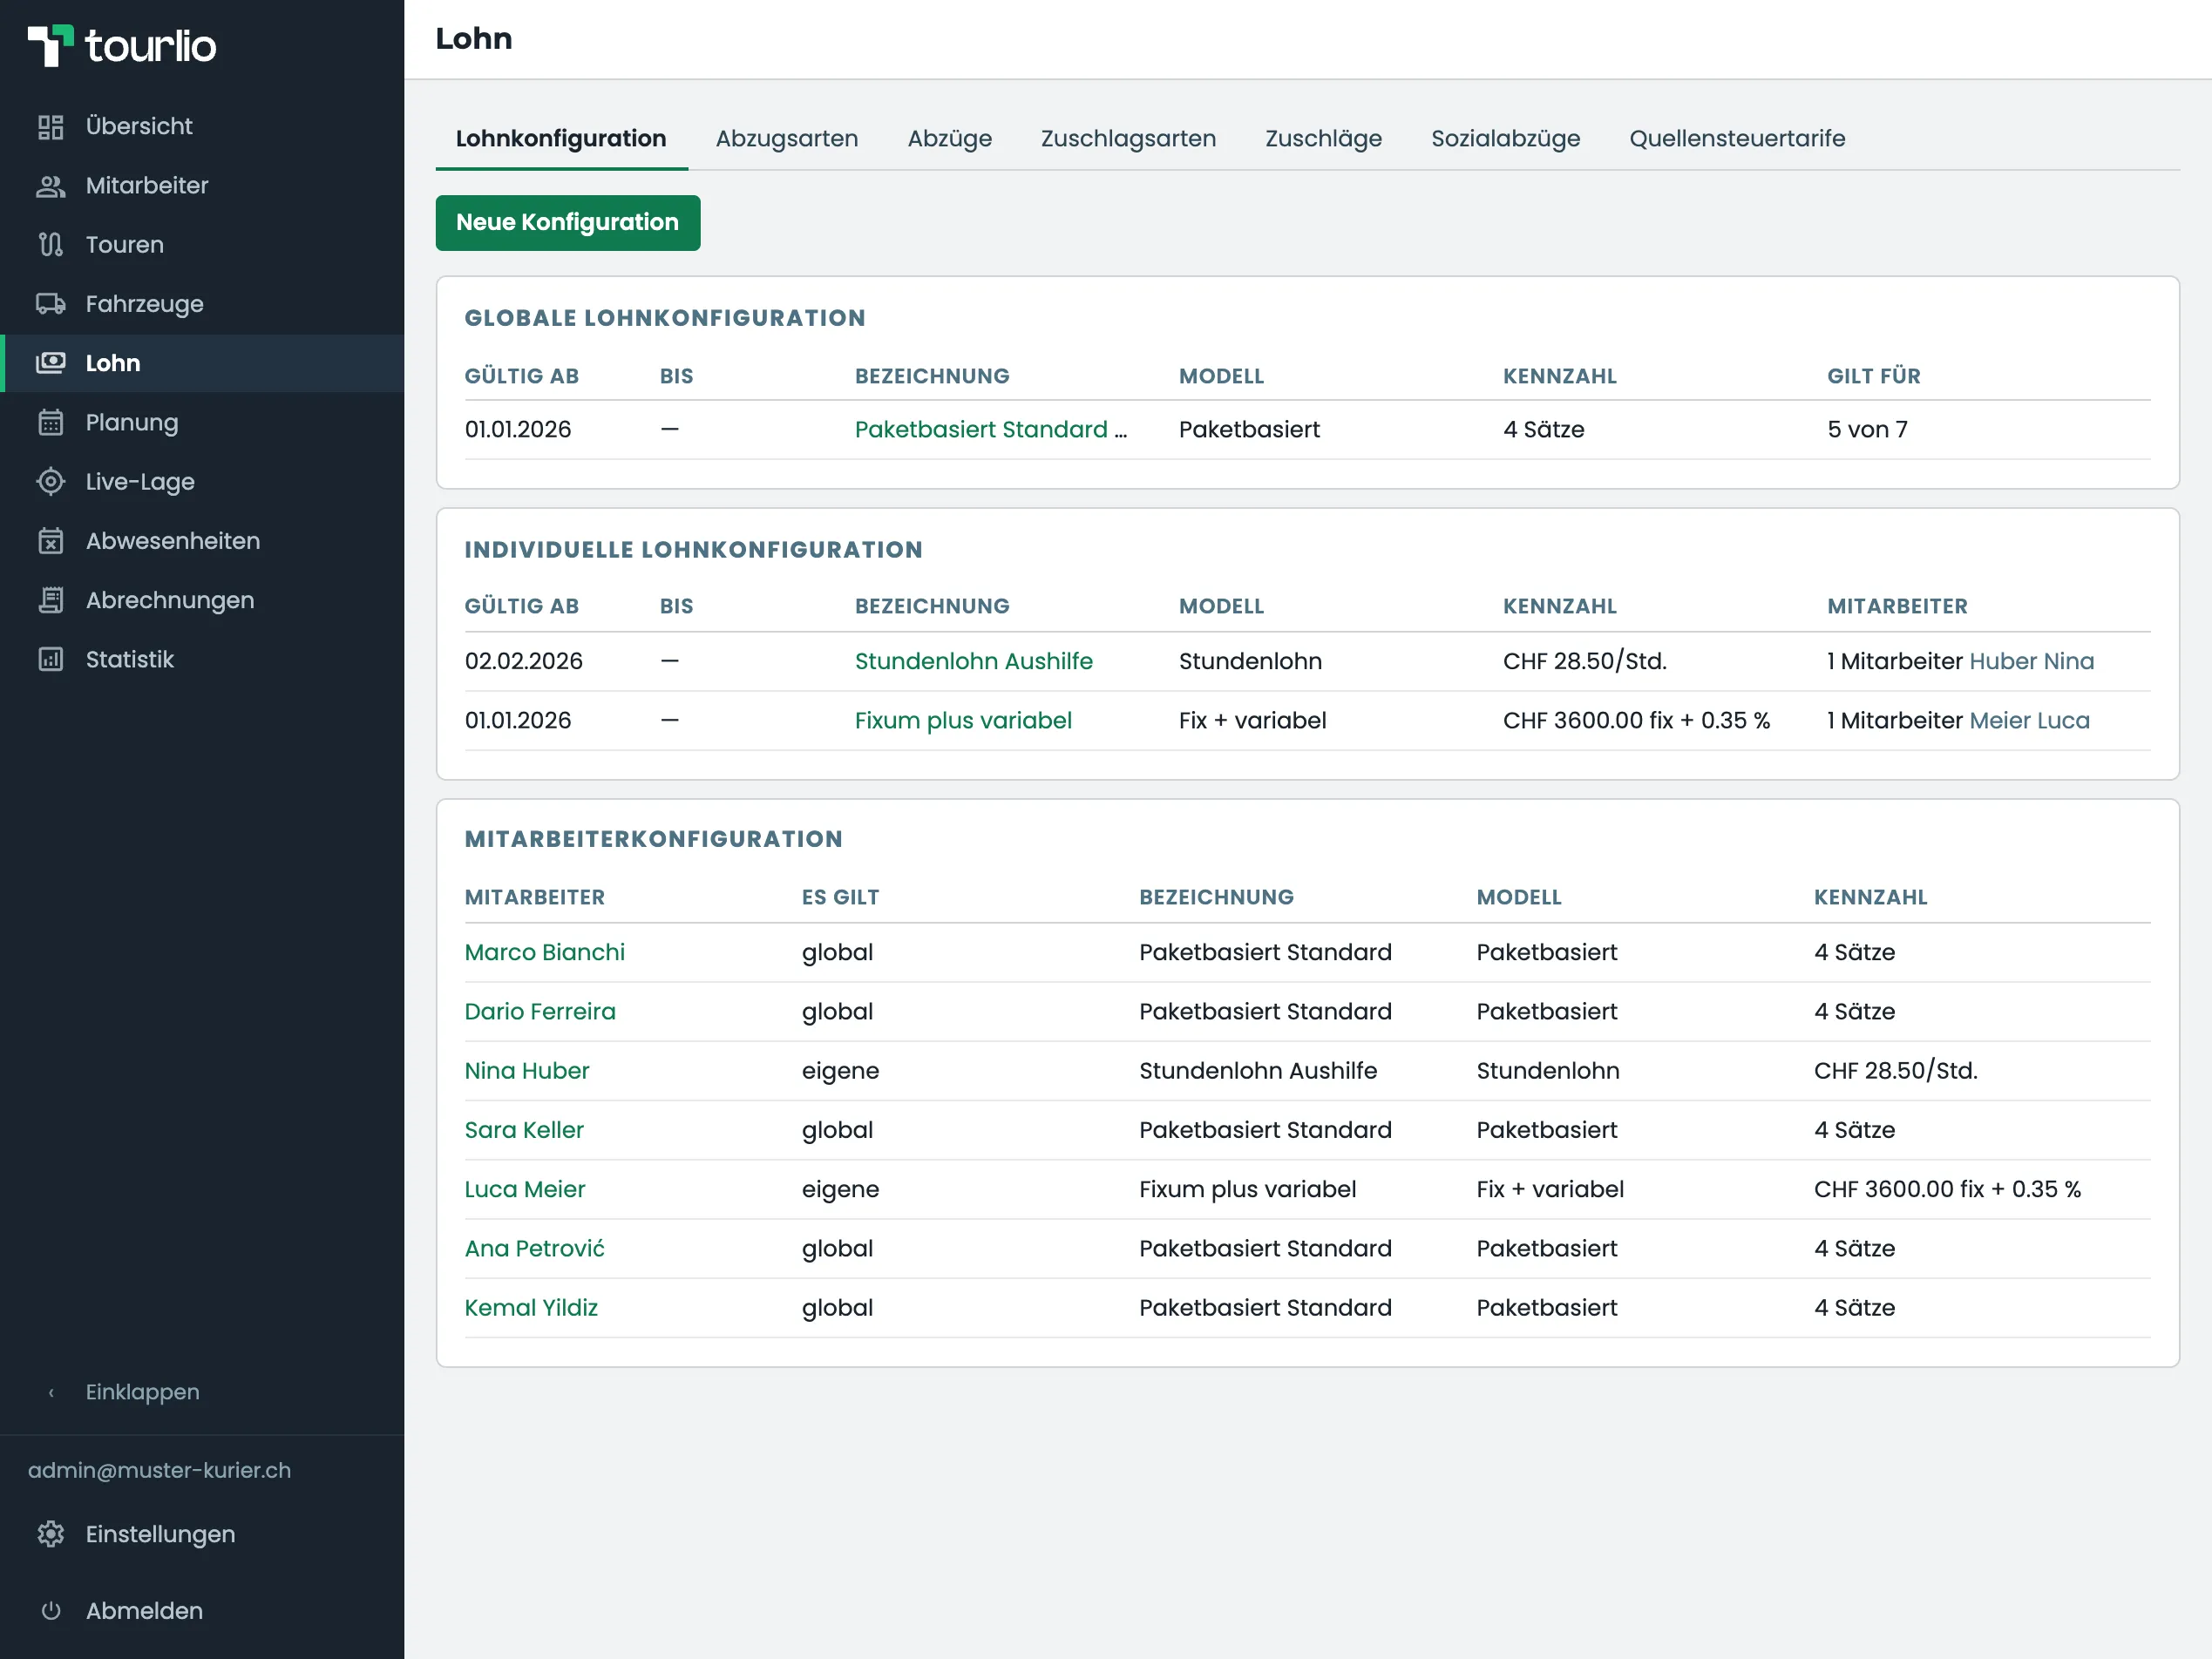Click the Mitarbeiter people icon
Image resolution: width=2212 pixels, height=1659 pixels.
pyautogui.click(x=51, y=186)
